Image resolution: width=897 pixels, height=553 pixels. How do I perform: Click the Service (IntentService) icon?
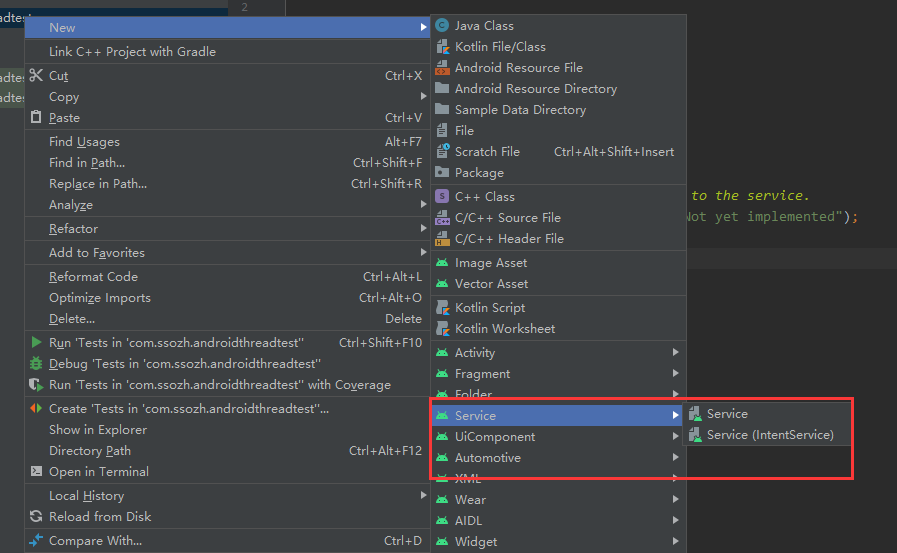pyautogui.click(x=695, y=435)
